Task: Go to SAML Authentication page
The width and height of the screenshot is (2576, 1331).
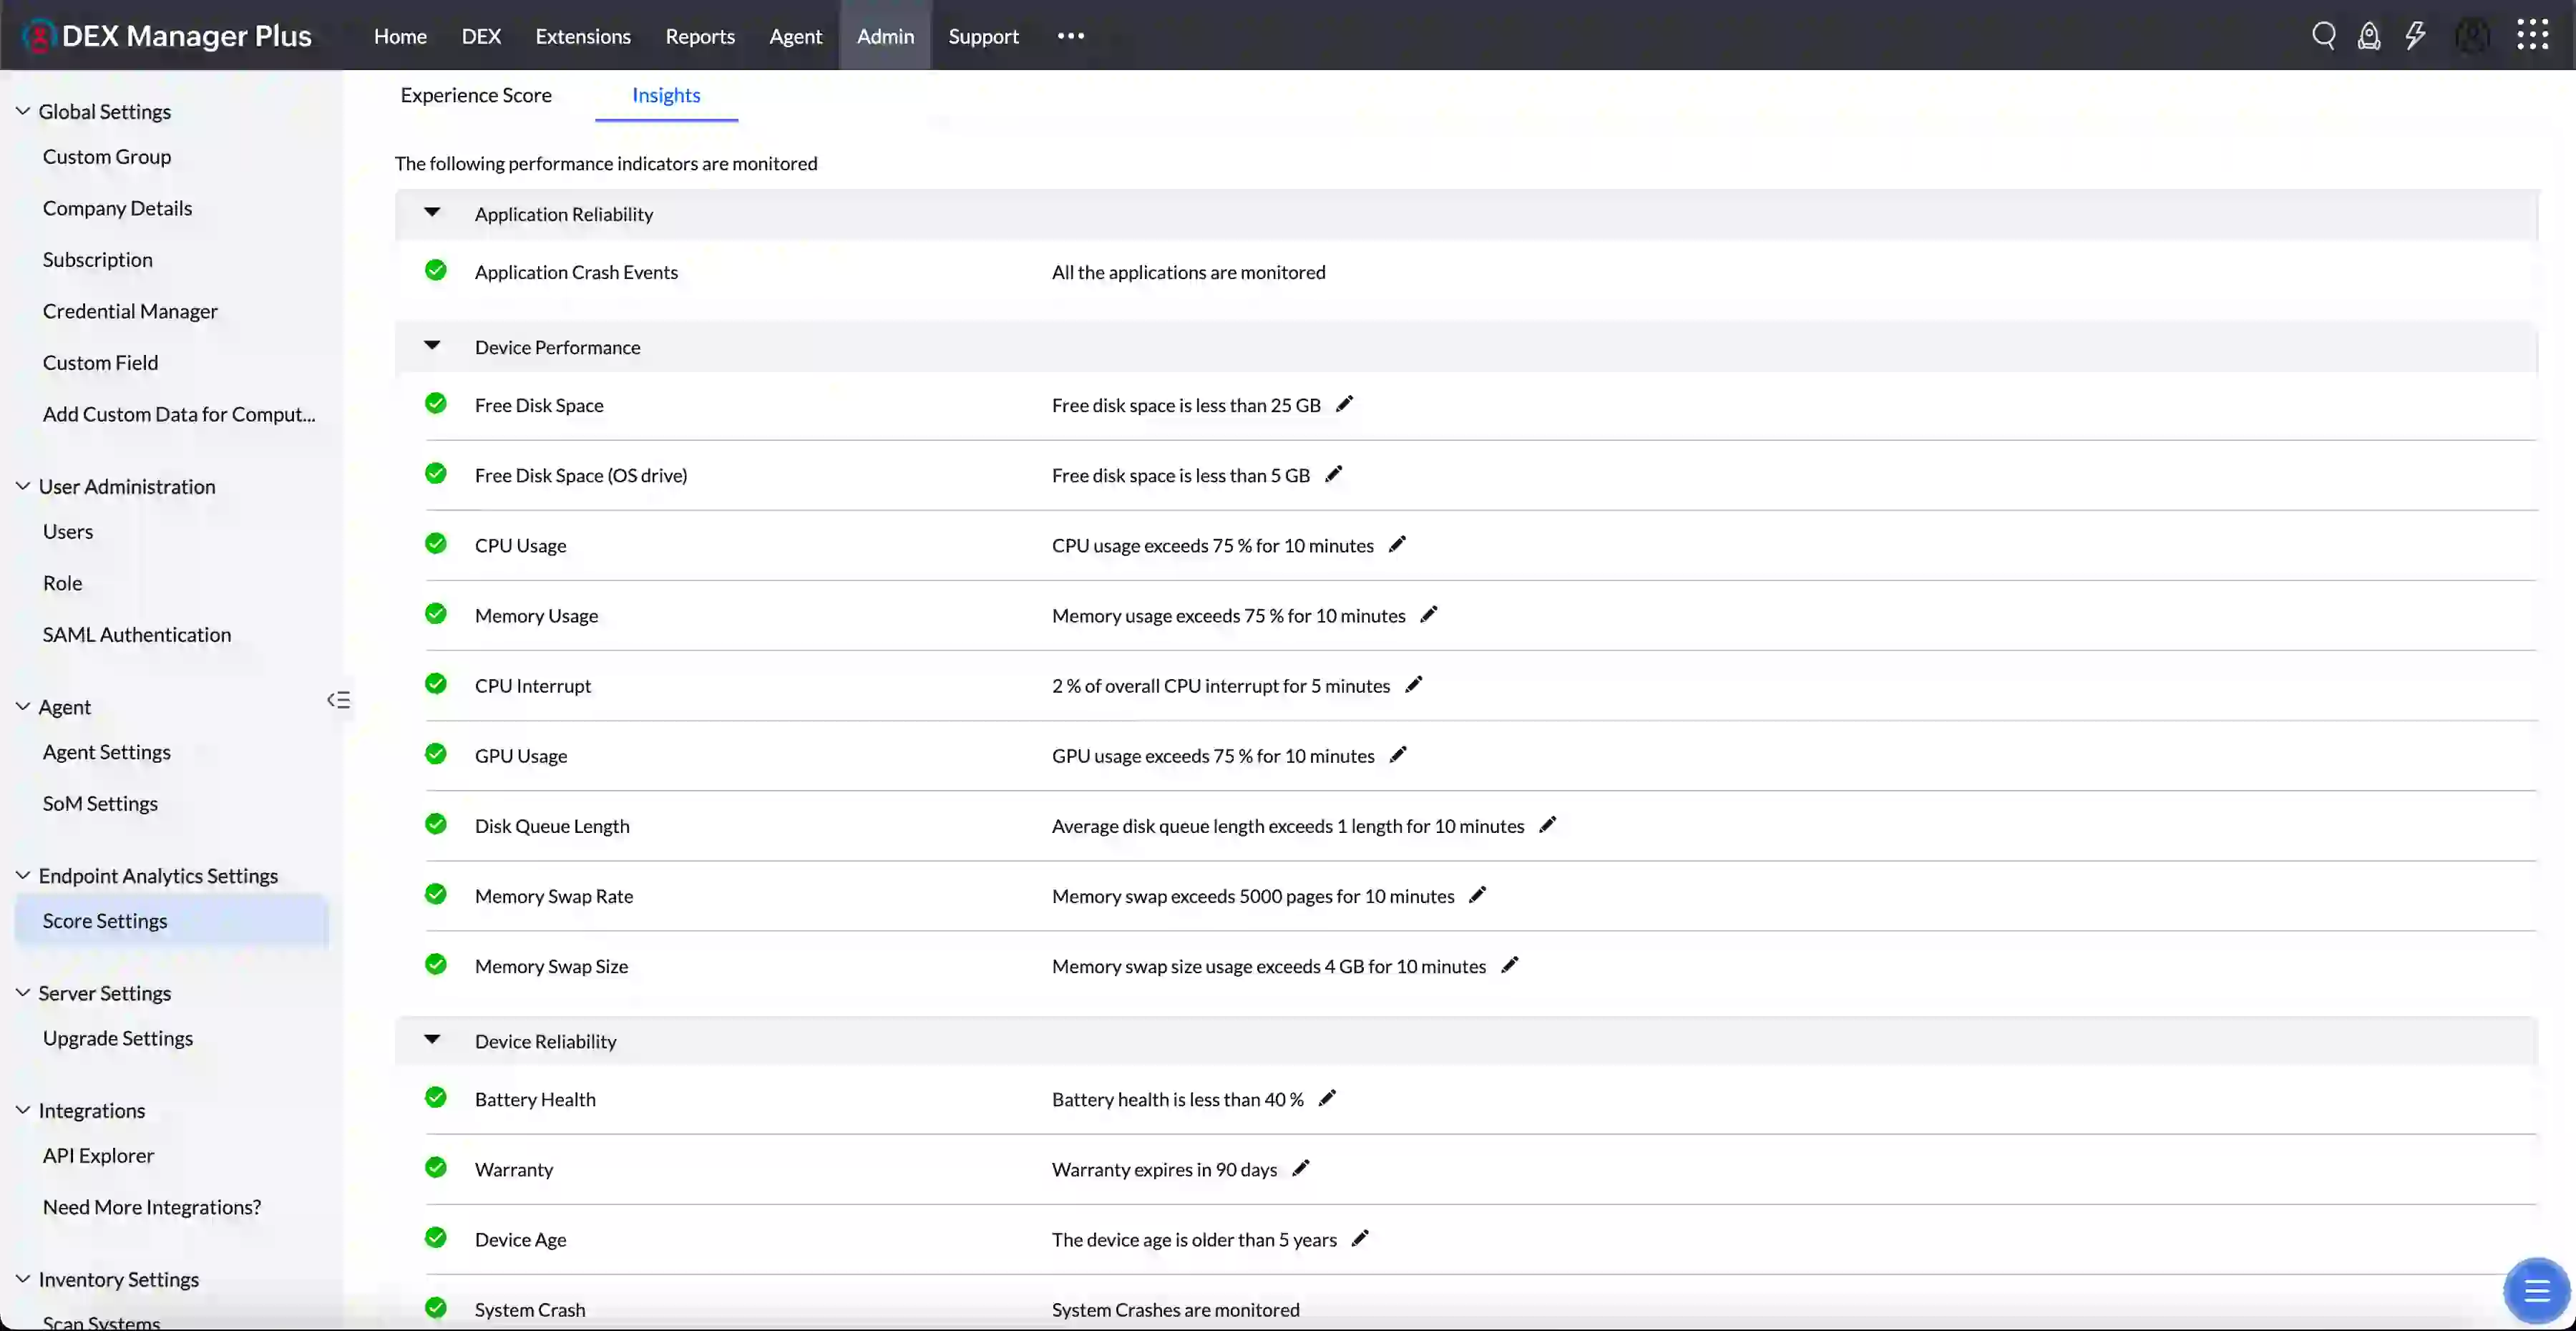Action: tap(137, 634)
